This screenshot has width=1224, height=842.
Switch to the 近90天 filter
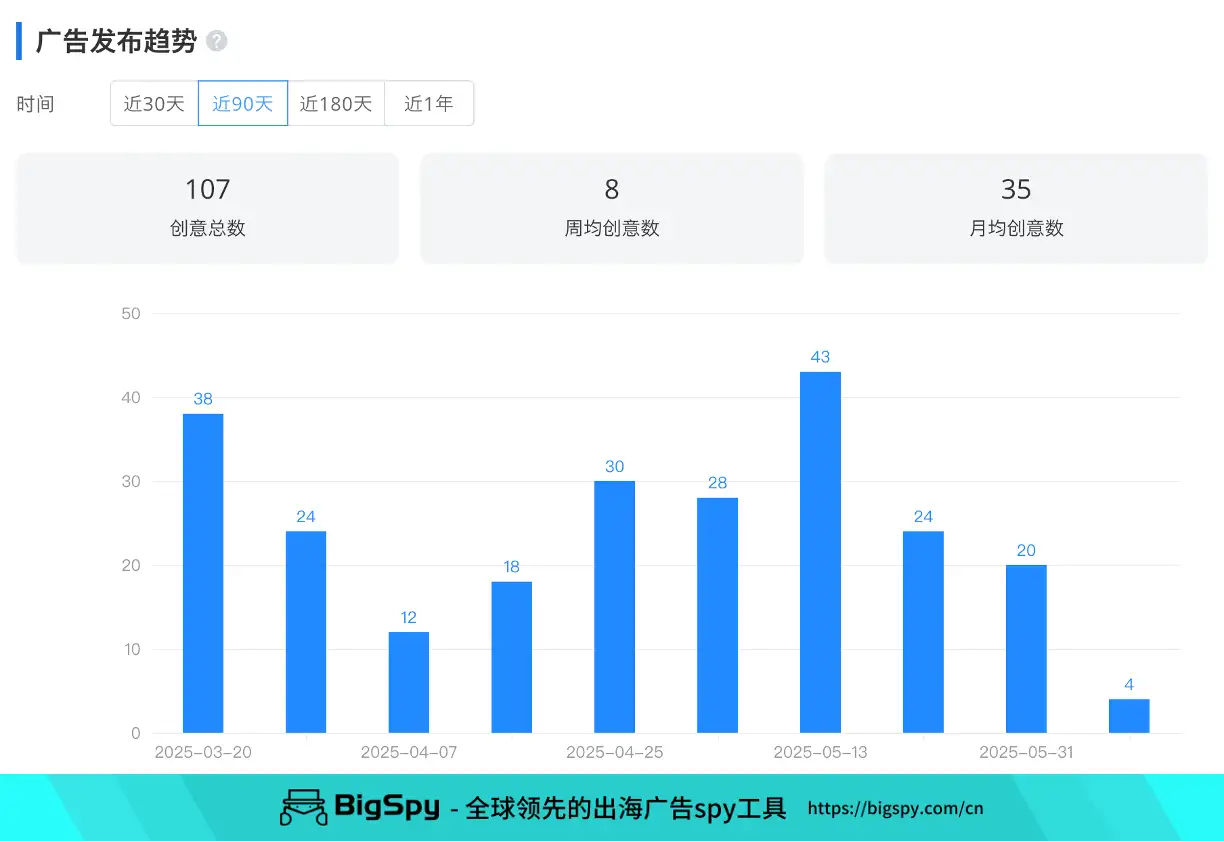(243, 103)
